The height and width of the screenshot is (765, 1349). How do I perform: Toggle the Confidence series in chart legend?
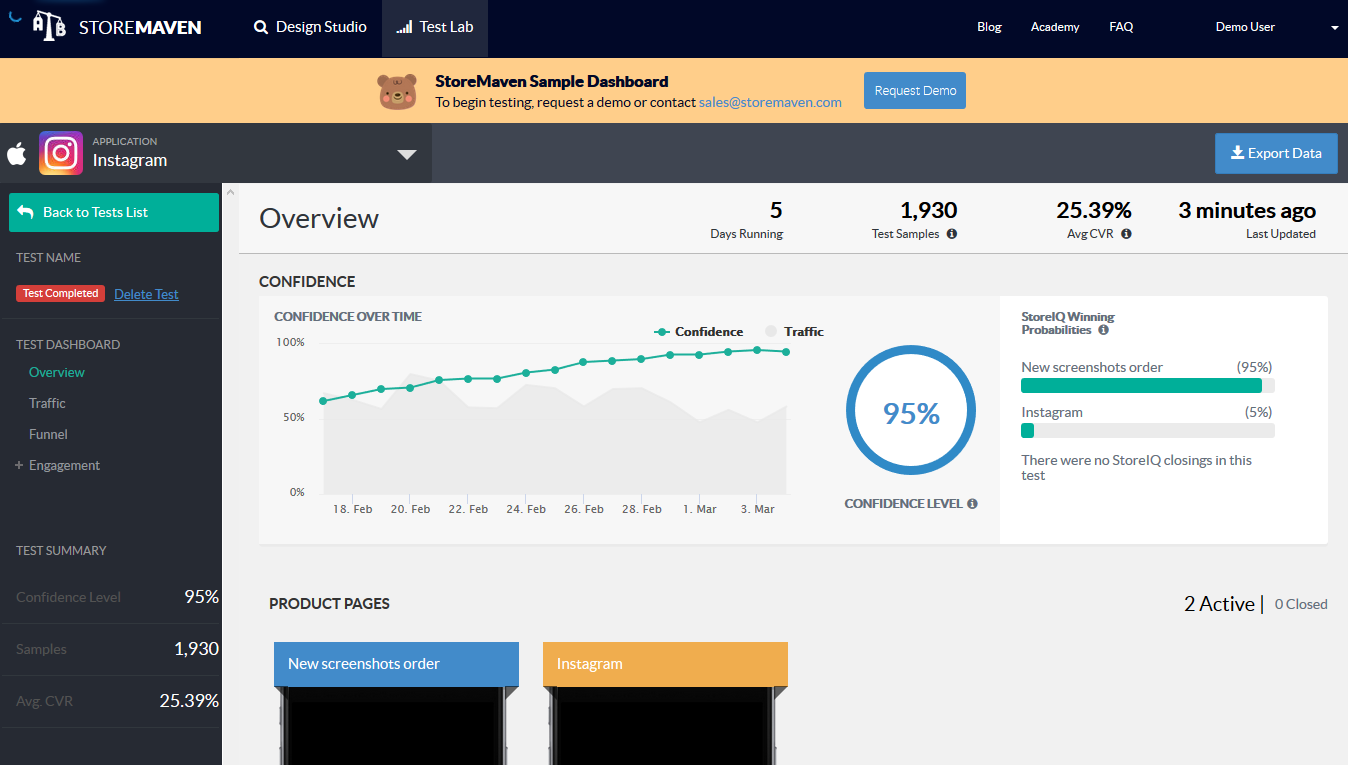(699, 332)
